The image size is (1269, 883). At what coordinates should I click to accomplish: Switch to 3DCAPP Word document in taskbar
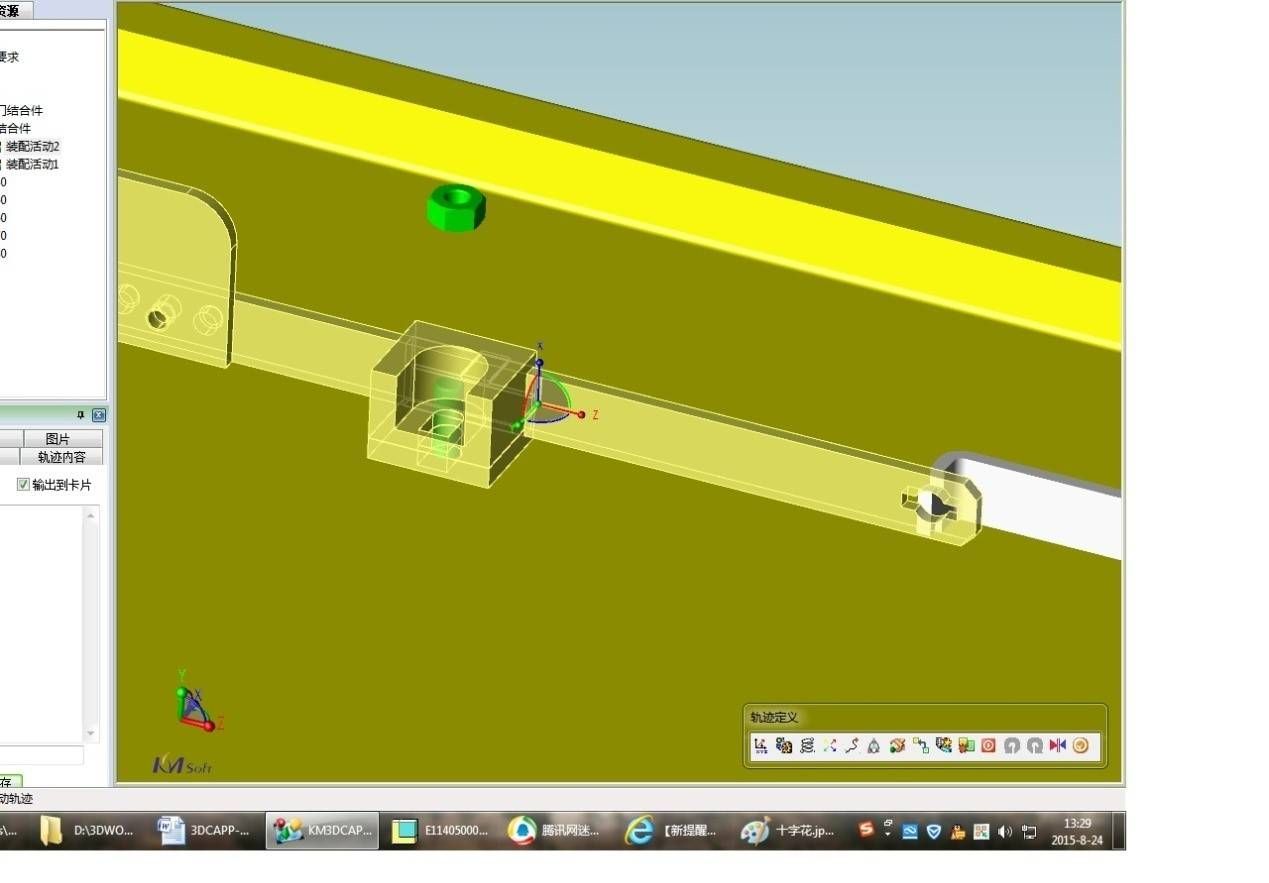(206, 831)
